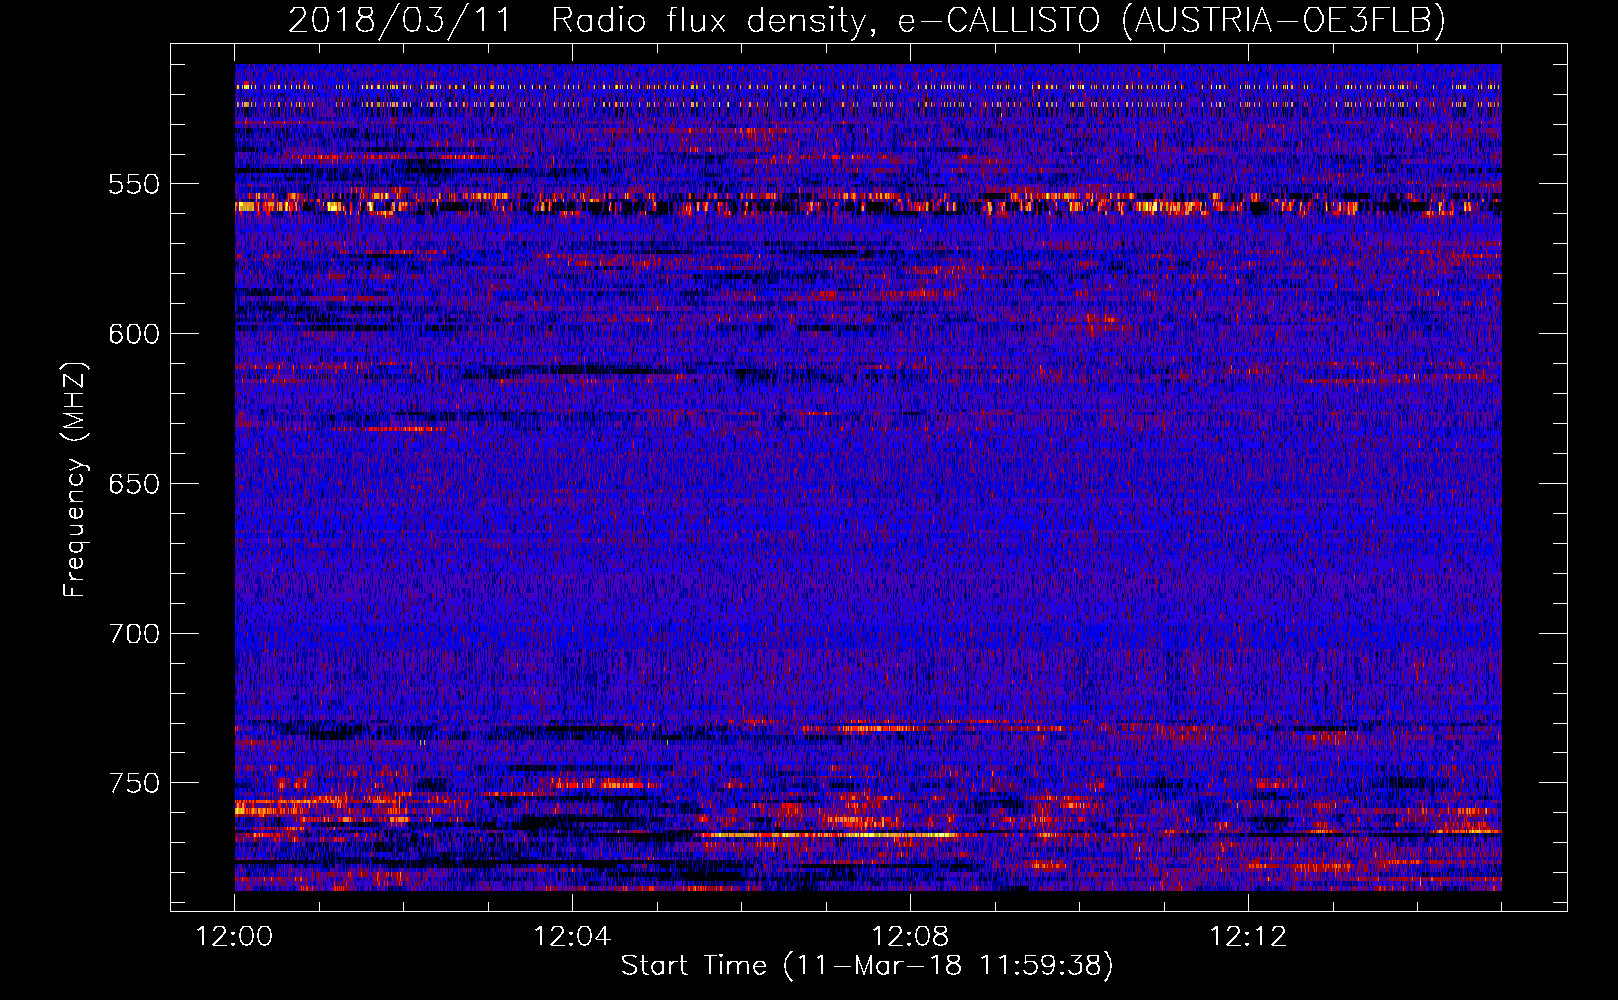Click the 750 frequency tick label
The width and height of the screenshot is (1618, 1000).
point(134,783)
